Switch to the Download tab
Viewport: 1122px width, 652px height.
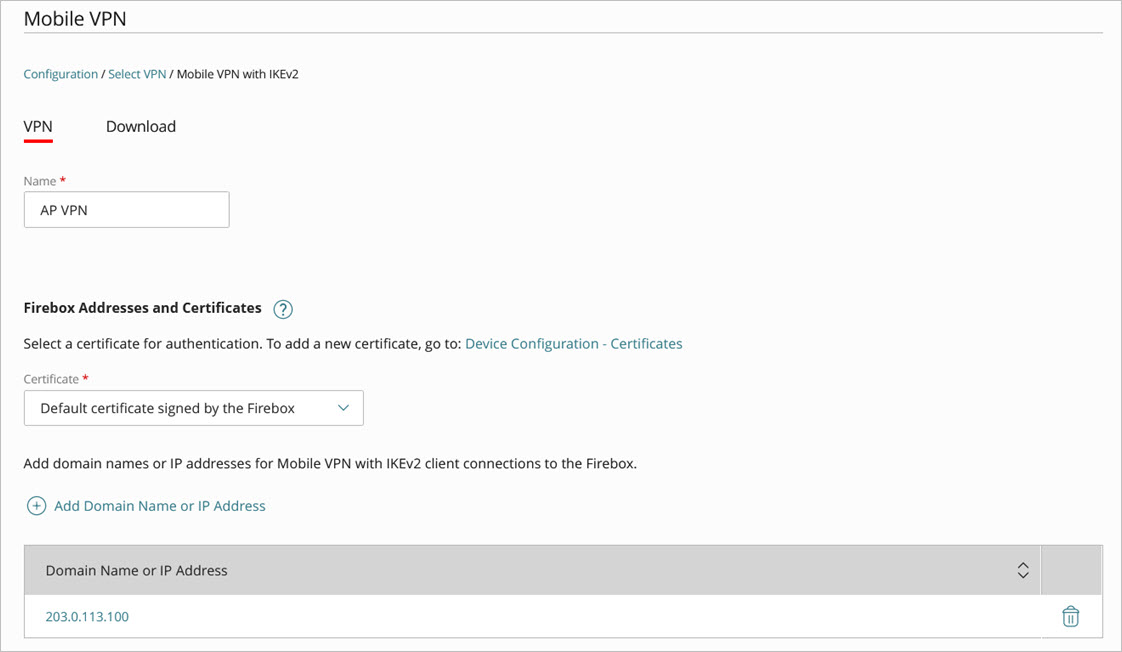pyautogui.click(x=140, y=126)
